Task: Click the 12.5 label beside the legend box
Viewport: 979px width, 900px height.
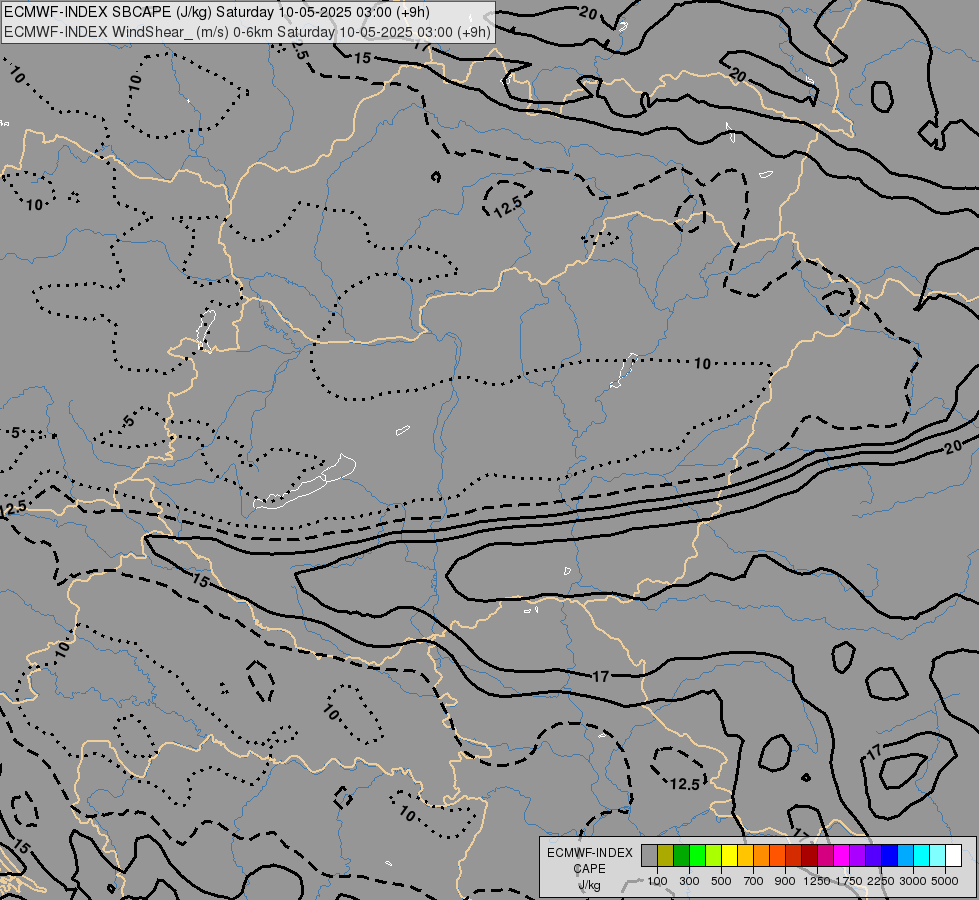Action: pyautogui.click(x=684, y=784)
